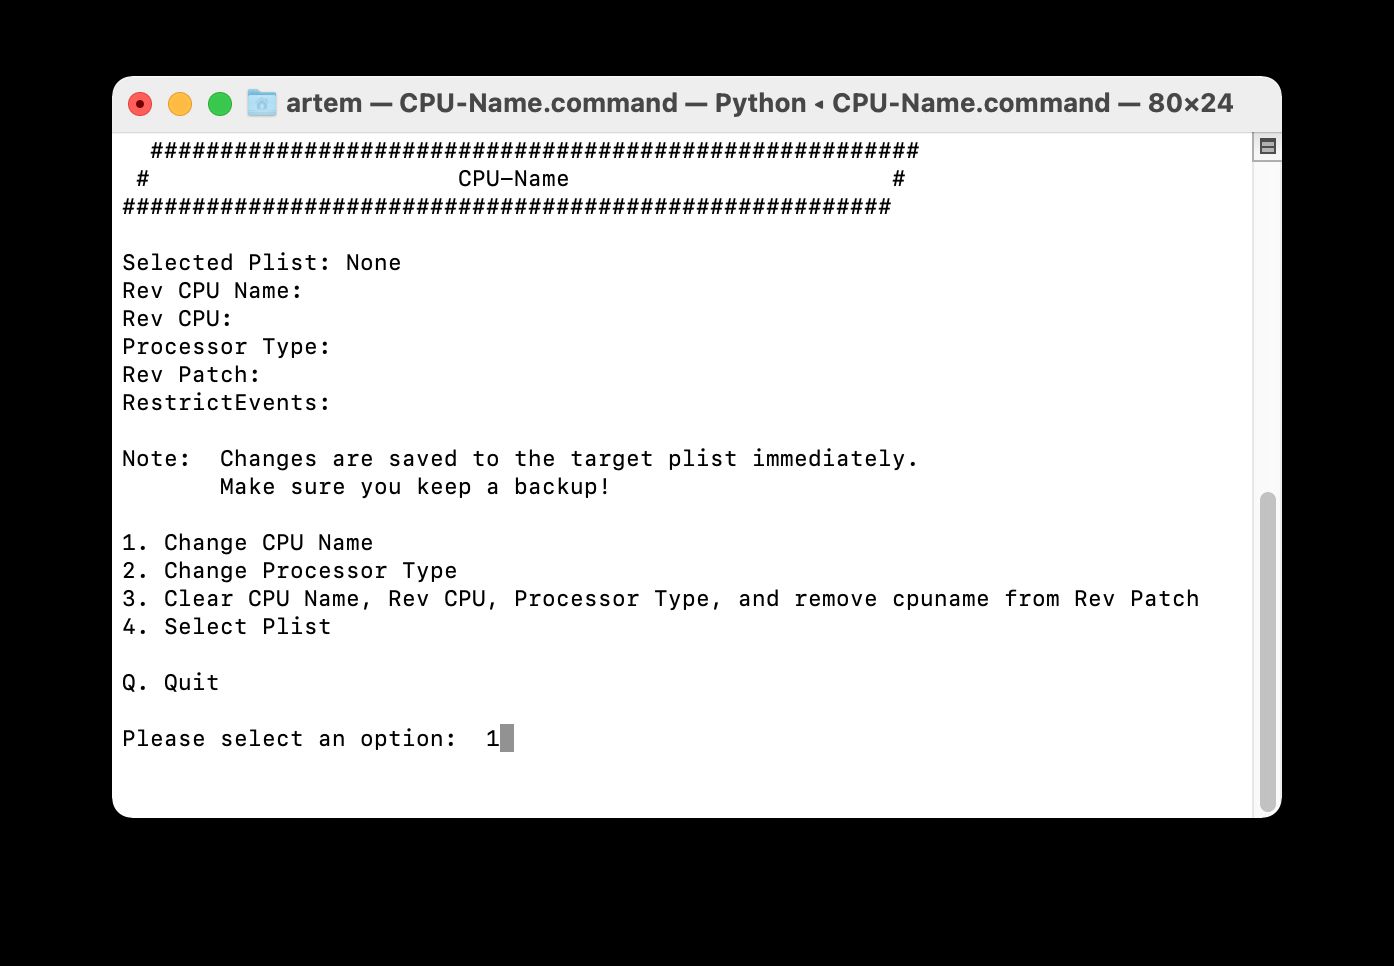Click the '2. Change Processor Type' option line
Viewport: 1394px width, 966px height.
pos(289,571)
